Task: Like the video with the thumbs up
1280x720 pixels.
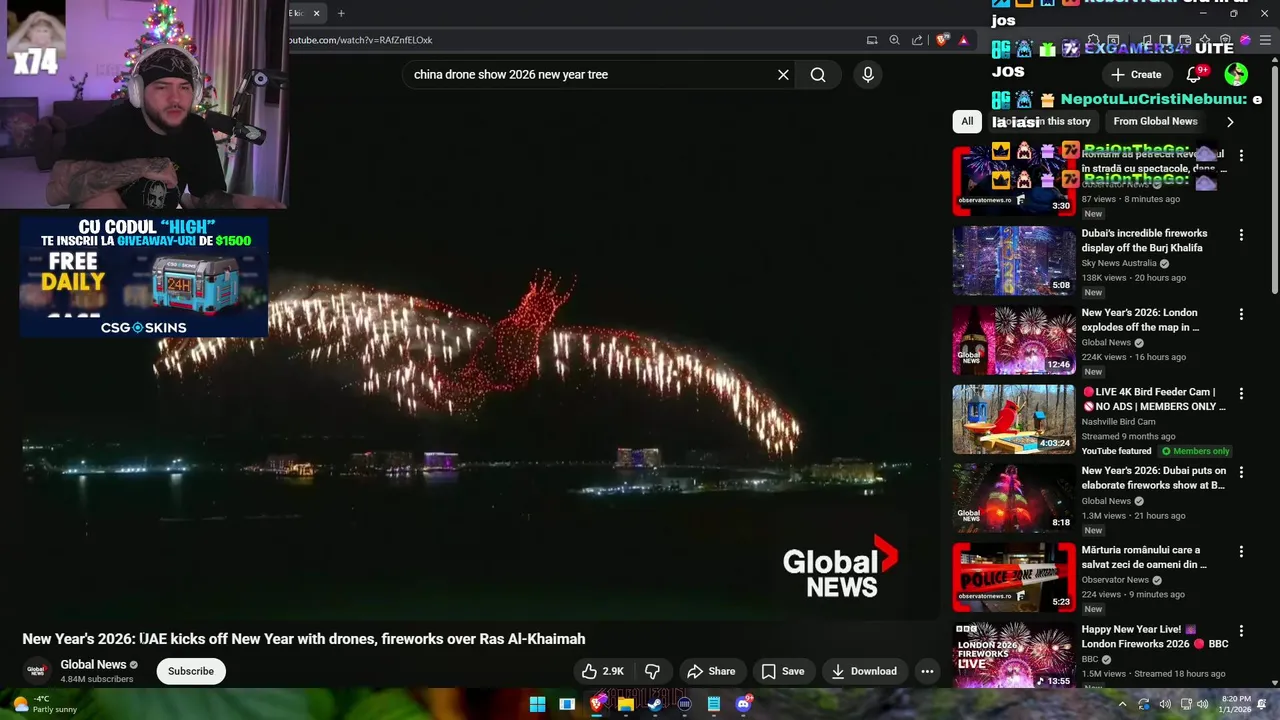Action: click(x=603, y=671)
